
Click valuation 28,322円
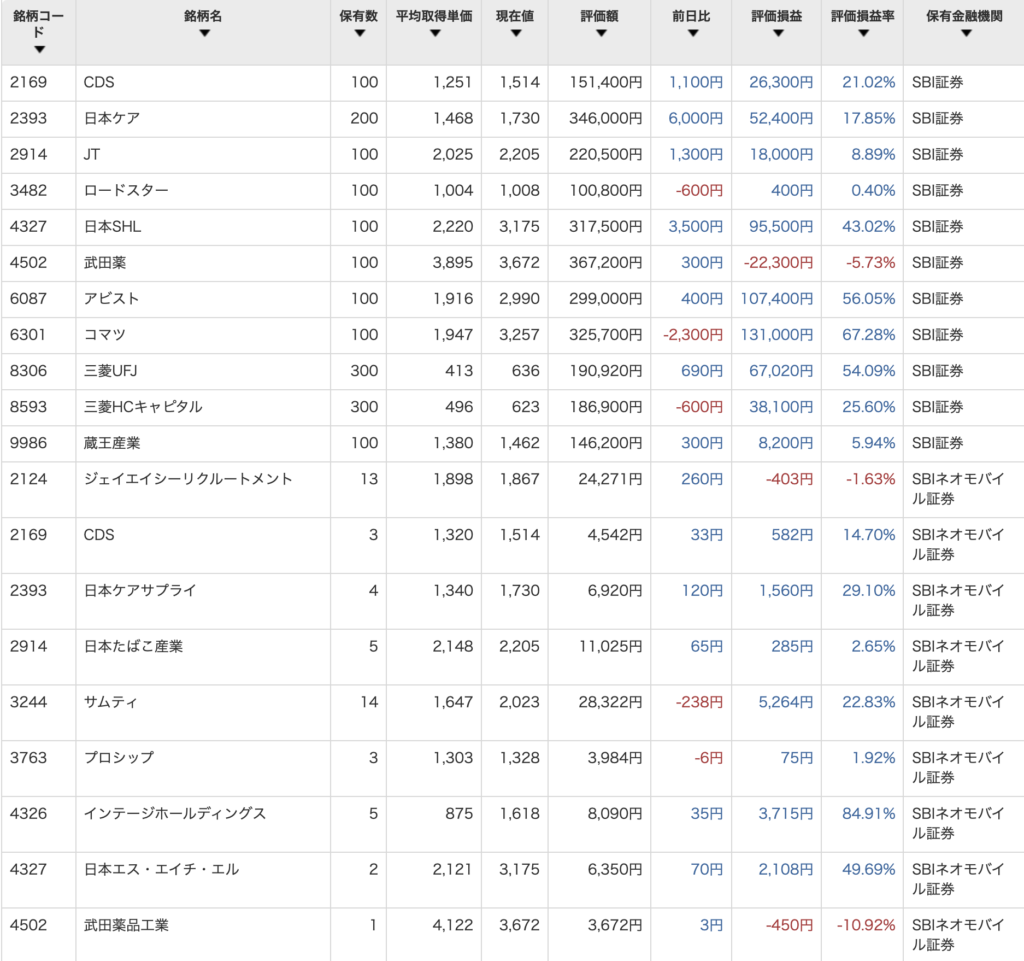(610, 702)
